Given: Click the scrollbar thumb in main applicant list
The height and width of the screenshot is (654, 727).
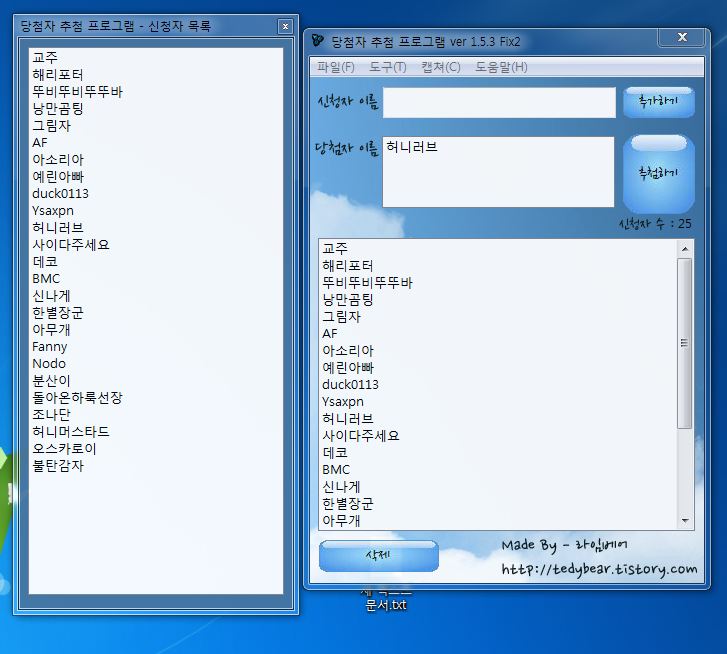Looking at the screenshot, I should click(685, 343).
